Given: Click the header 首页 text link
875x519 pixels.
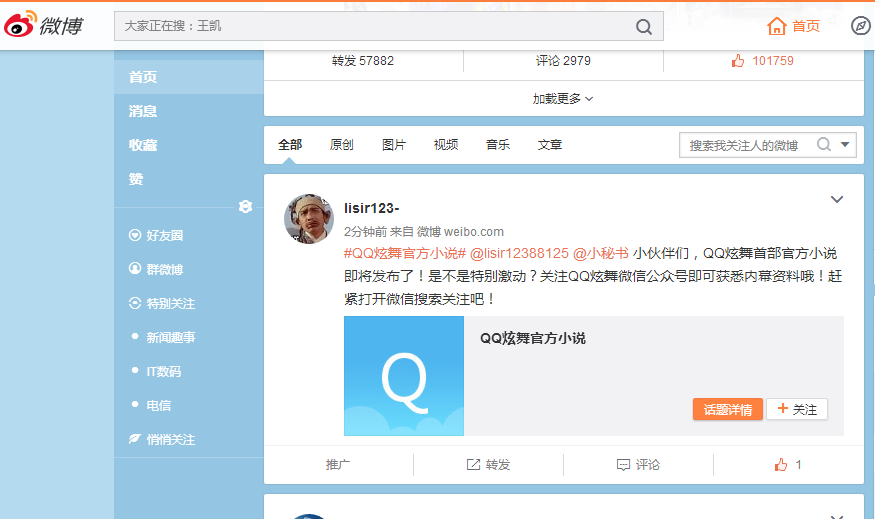Looking at the screenshot, I should click(806, 26).
